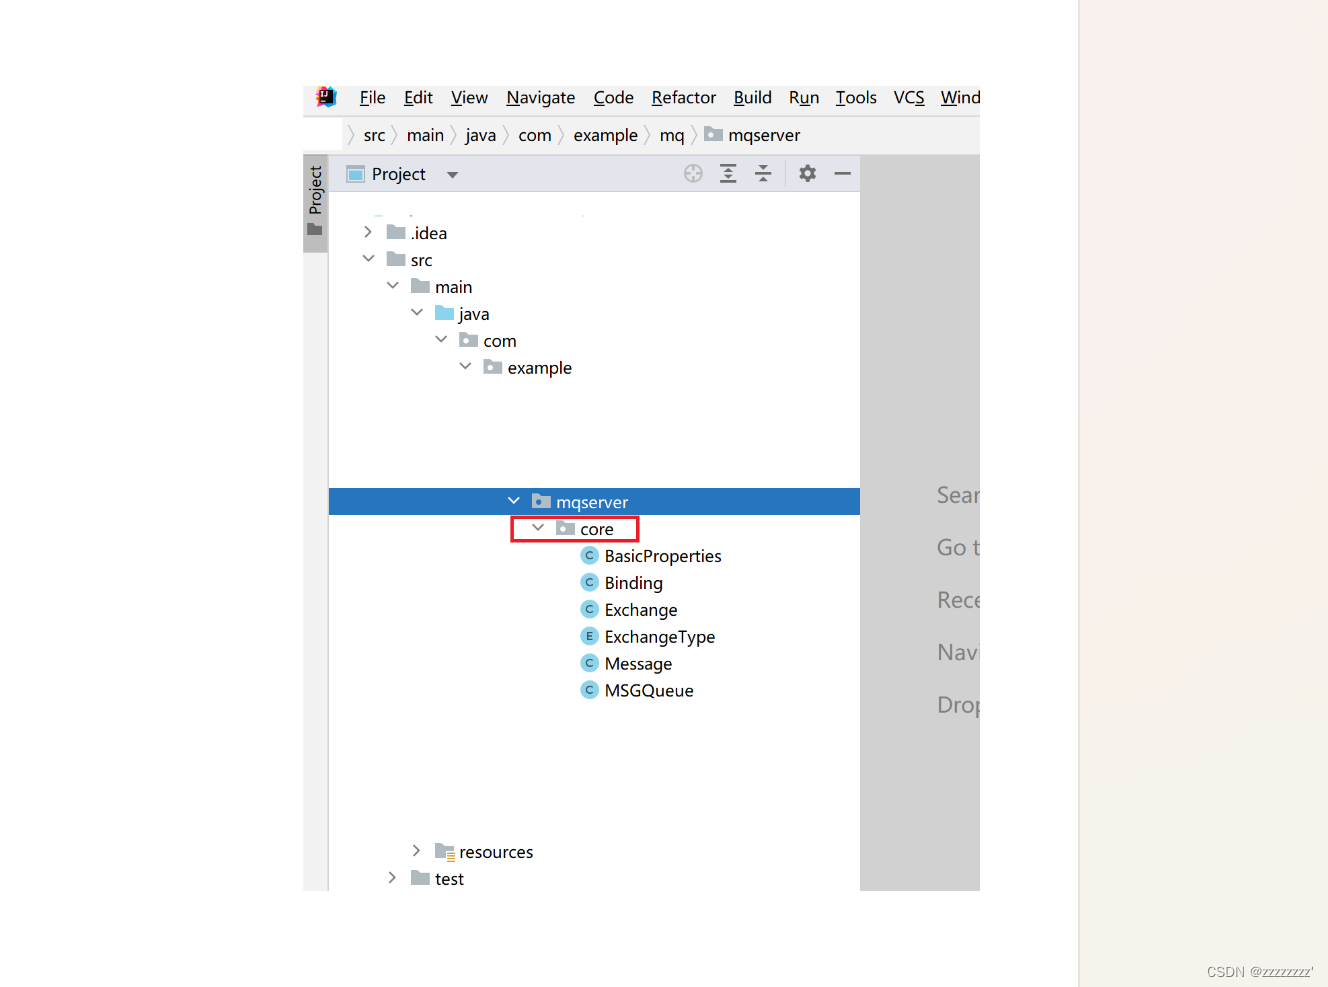
Task: Select the Message class
Action: coord(638,664)
